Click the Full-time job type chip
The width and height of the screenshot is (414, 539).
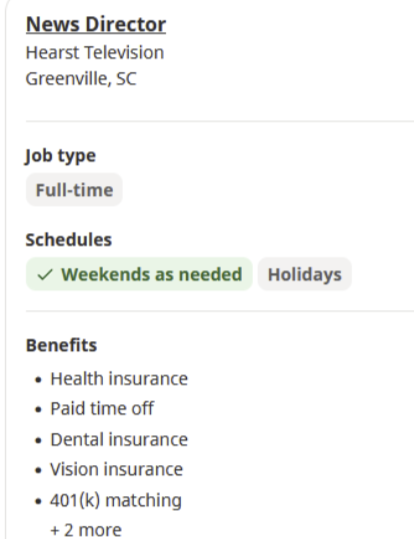coord(74,190)
